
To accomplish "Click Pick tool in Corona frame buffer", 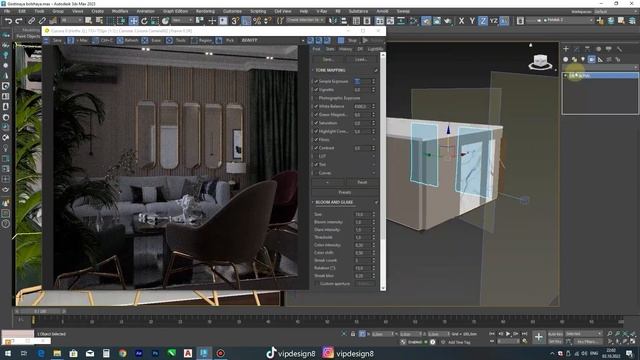I will (225, 40).
